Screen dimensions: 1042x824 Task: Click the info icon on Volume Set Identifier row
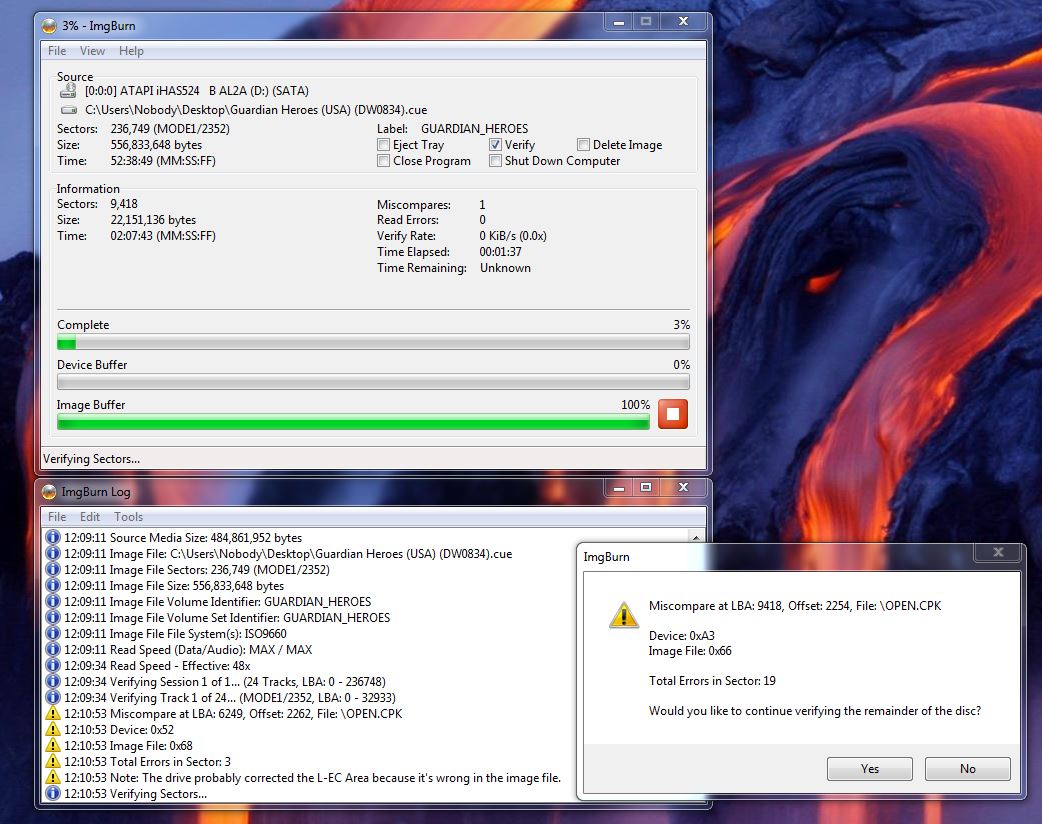(52, 617)
